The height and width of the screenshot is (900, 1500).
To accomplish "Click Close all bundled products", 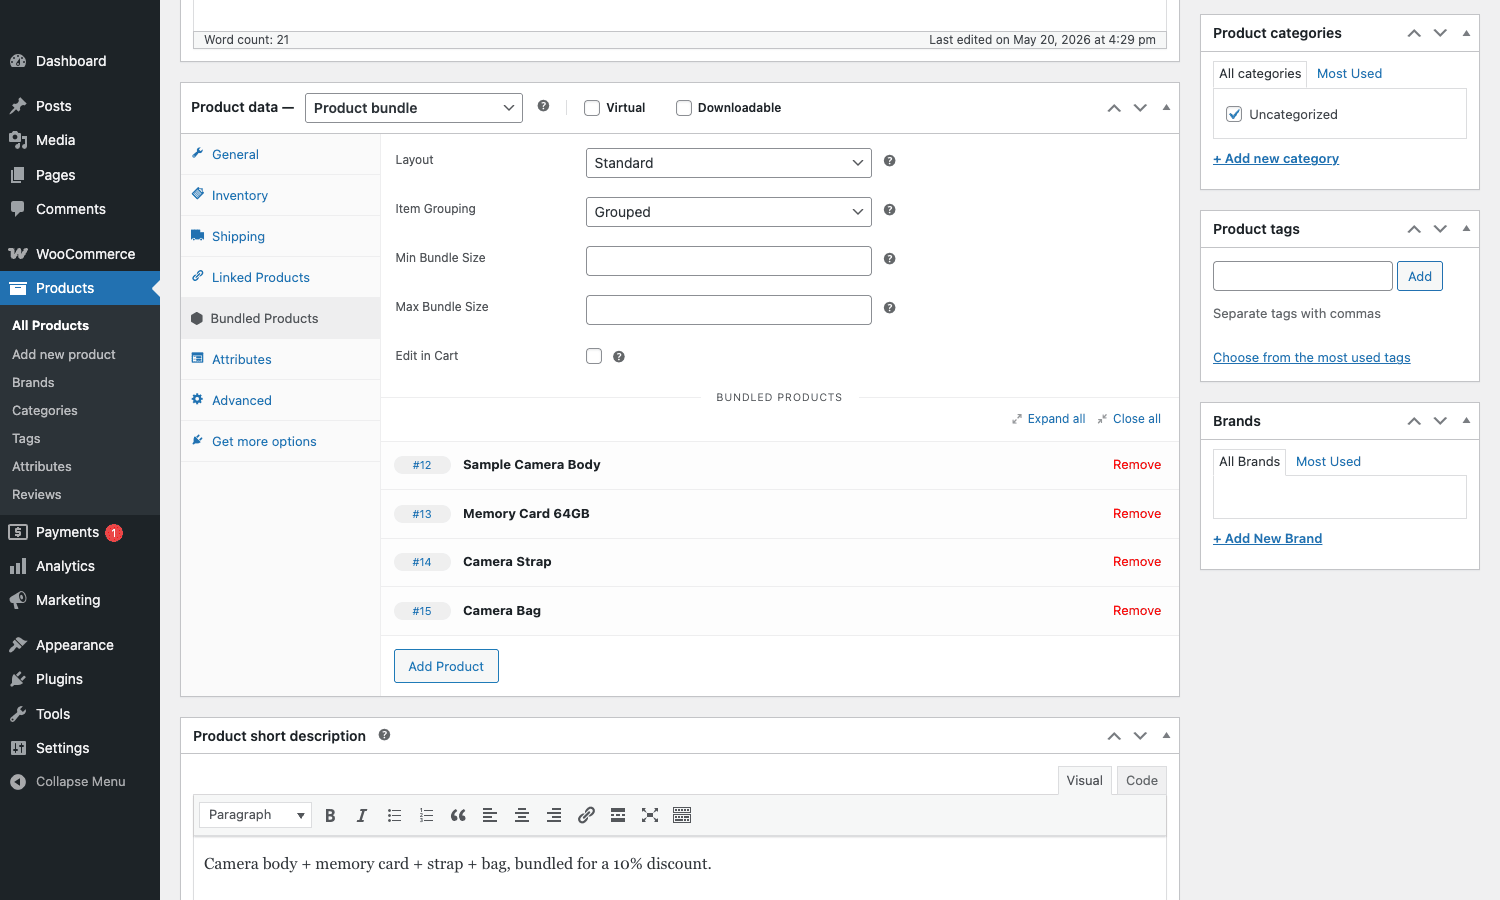I will point(1129,419).
